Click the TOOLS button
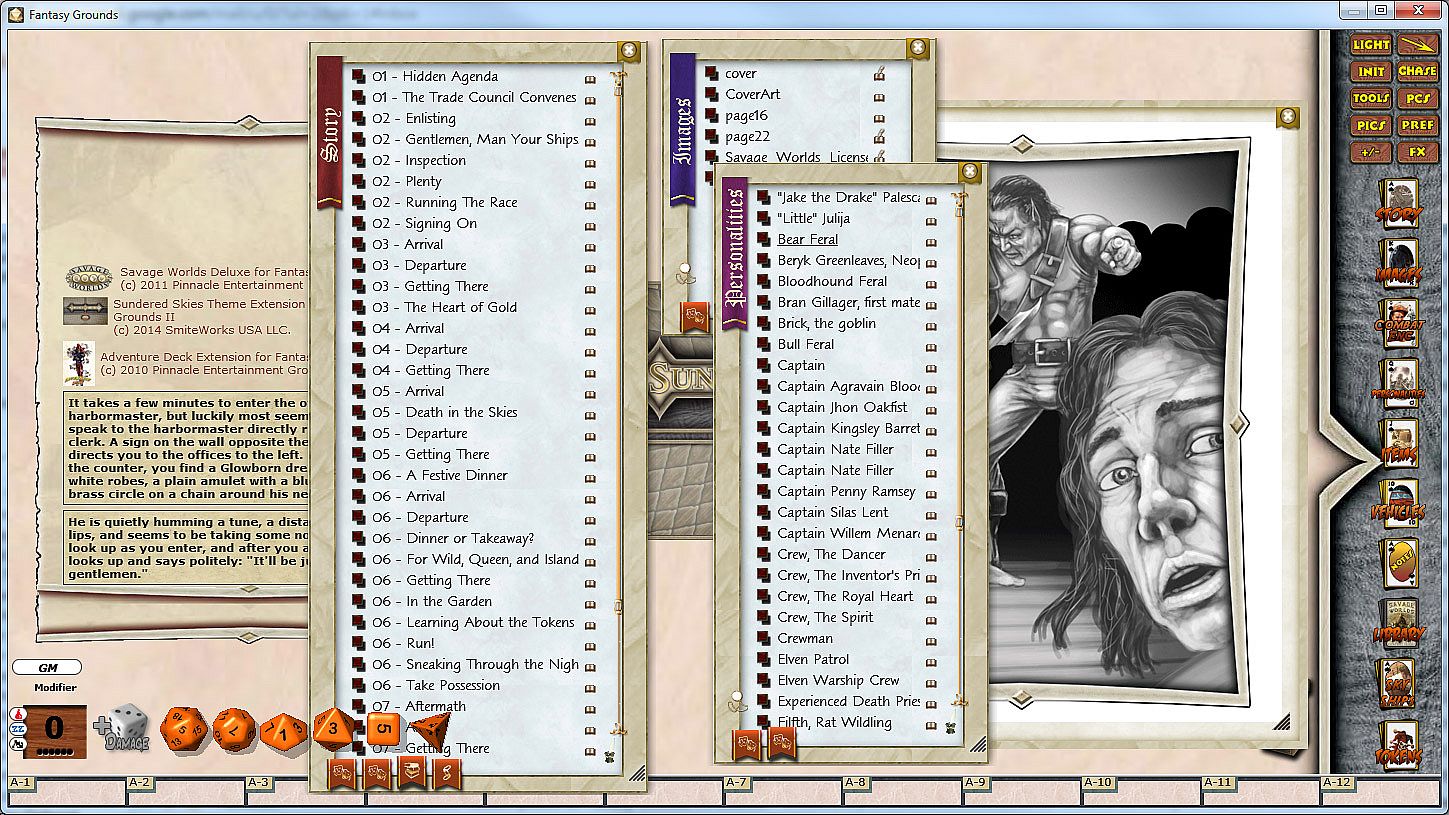Viewport: 1449px width, 815px height. (x=1371, y=99)
